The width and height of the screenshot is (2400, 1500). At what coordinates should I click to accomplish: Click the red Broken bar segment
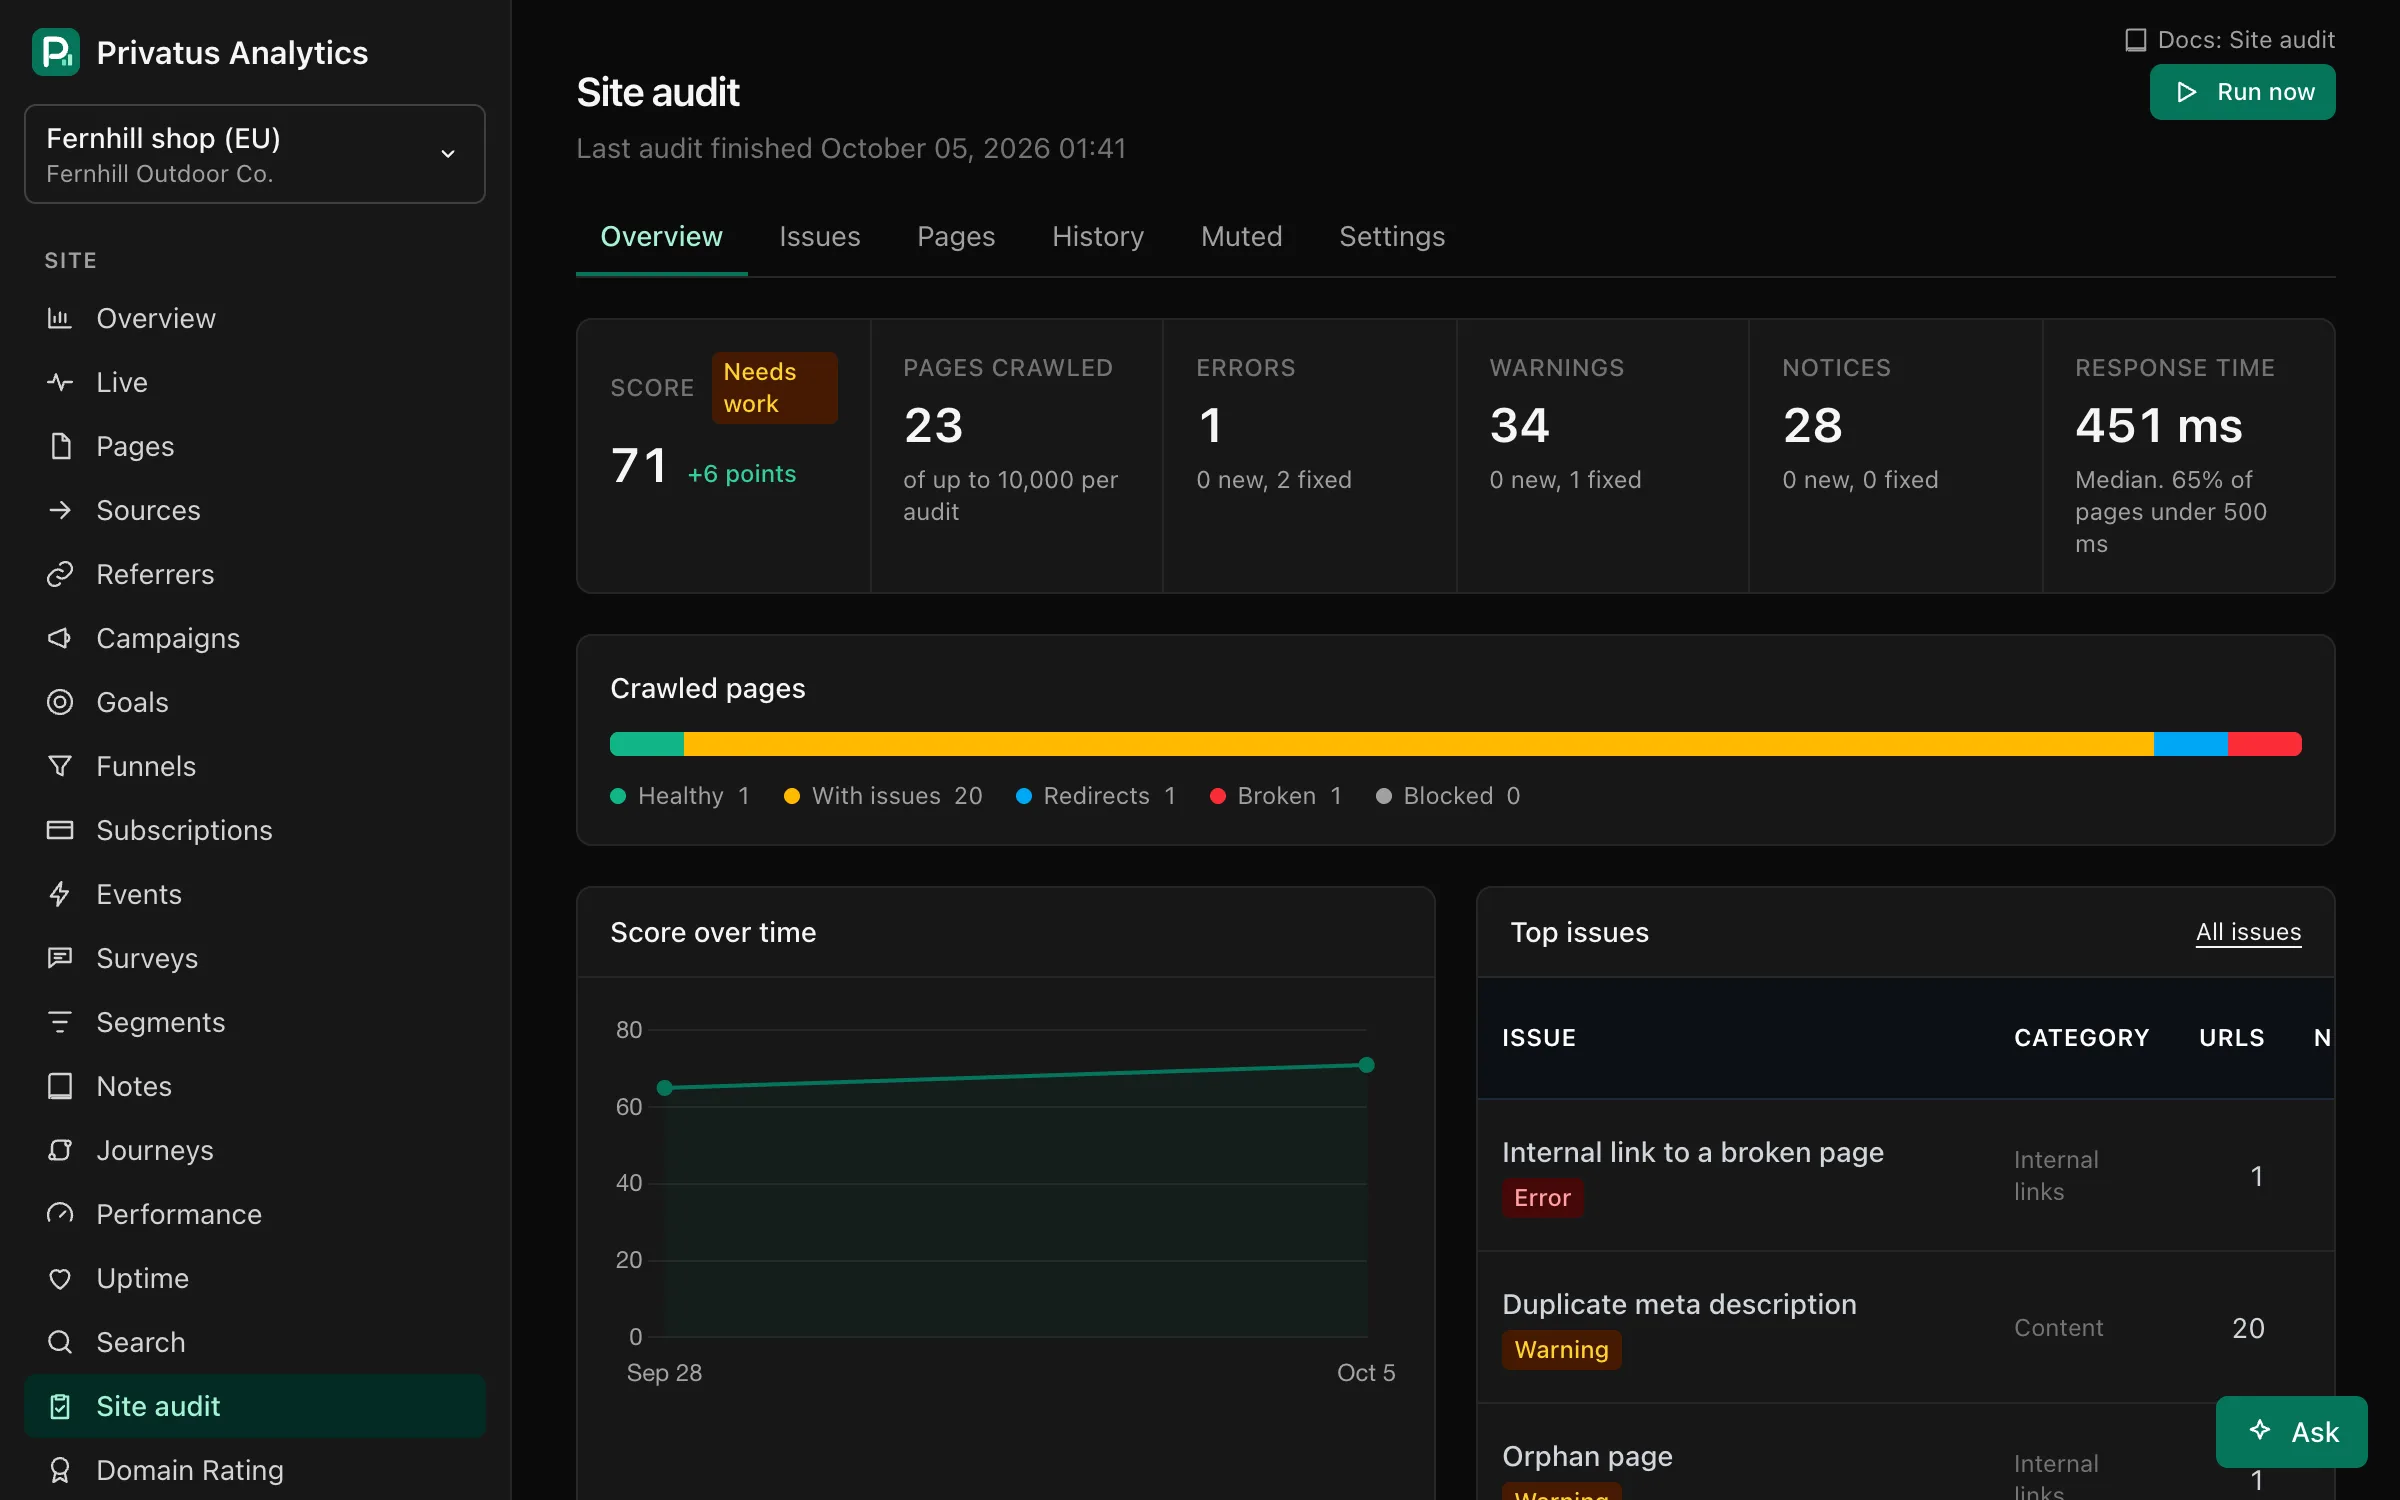click(x=2265, y=744)
